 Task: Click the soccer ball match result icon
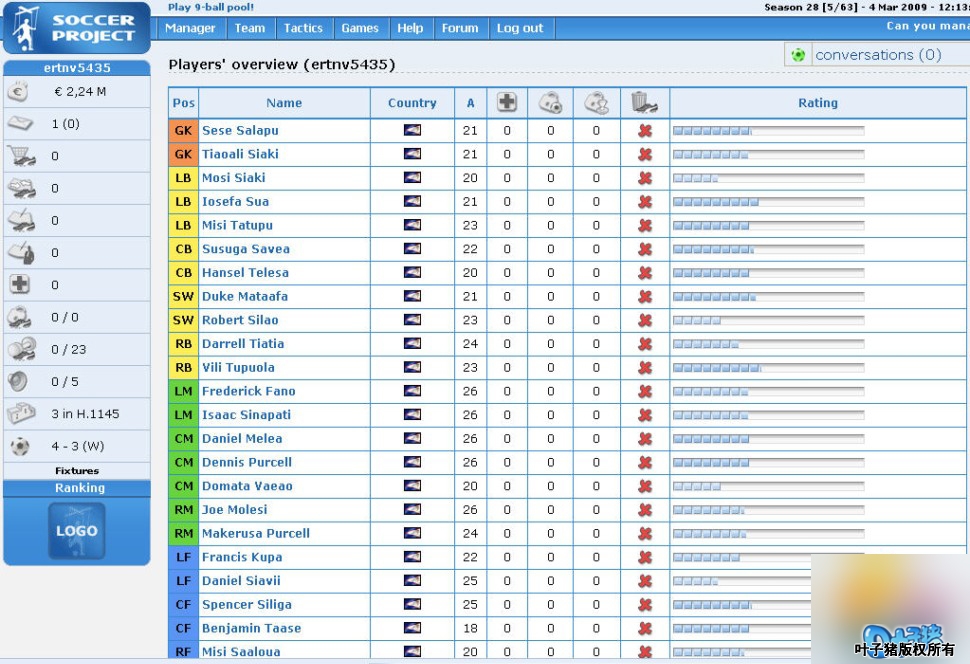[x=19, y=446]
